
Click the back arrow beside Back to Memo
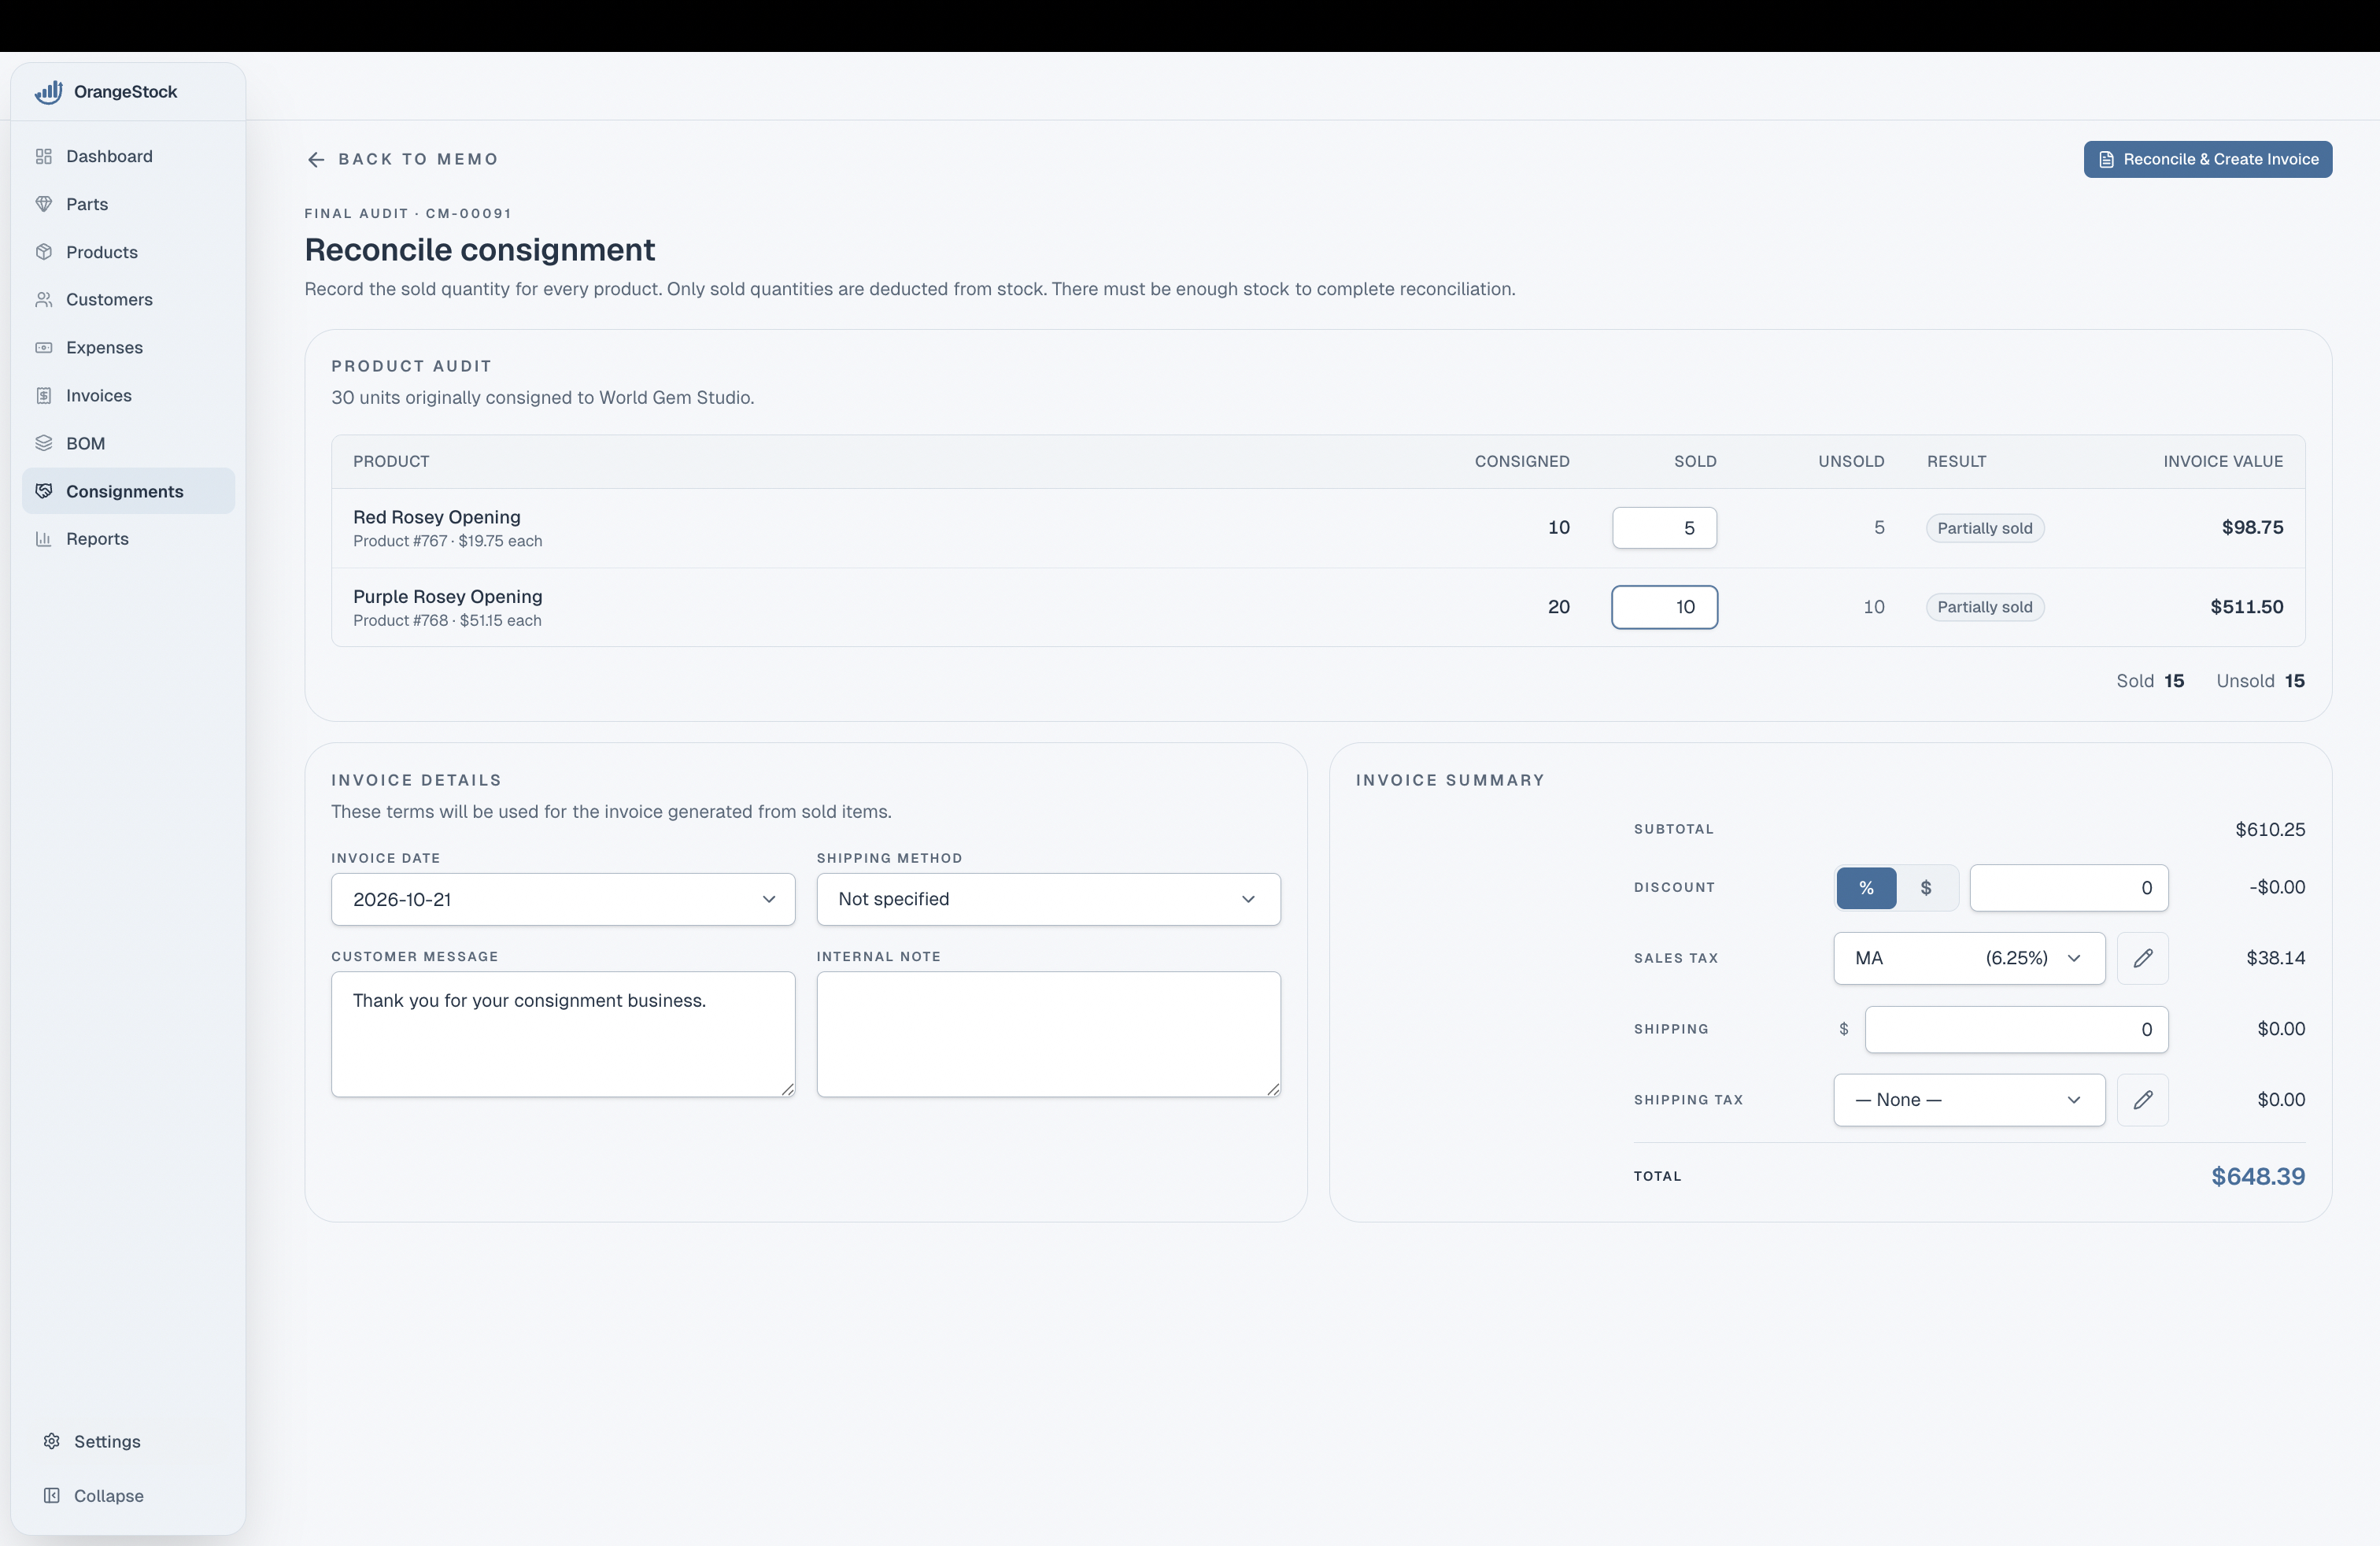pos(316,159)
